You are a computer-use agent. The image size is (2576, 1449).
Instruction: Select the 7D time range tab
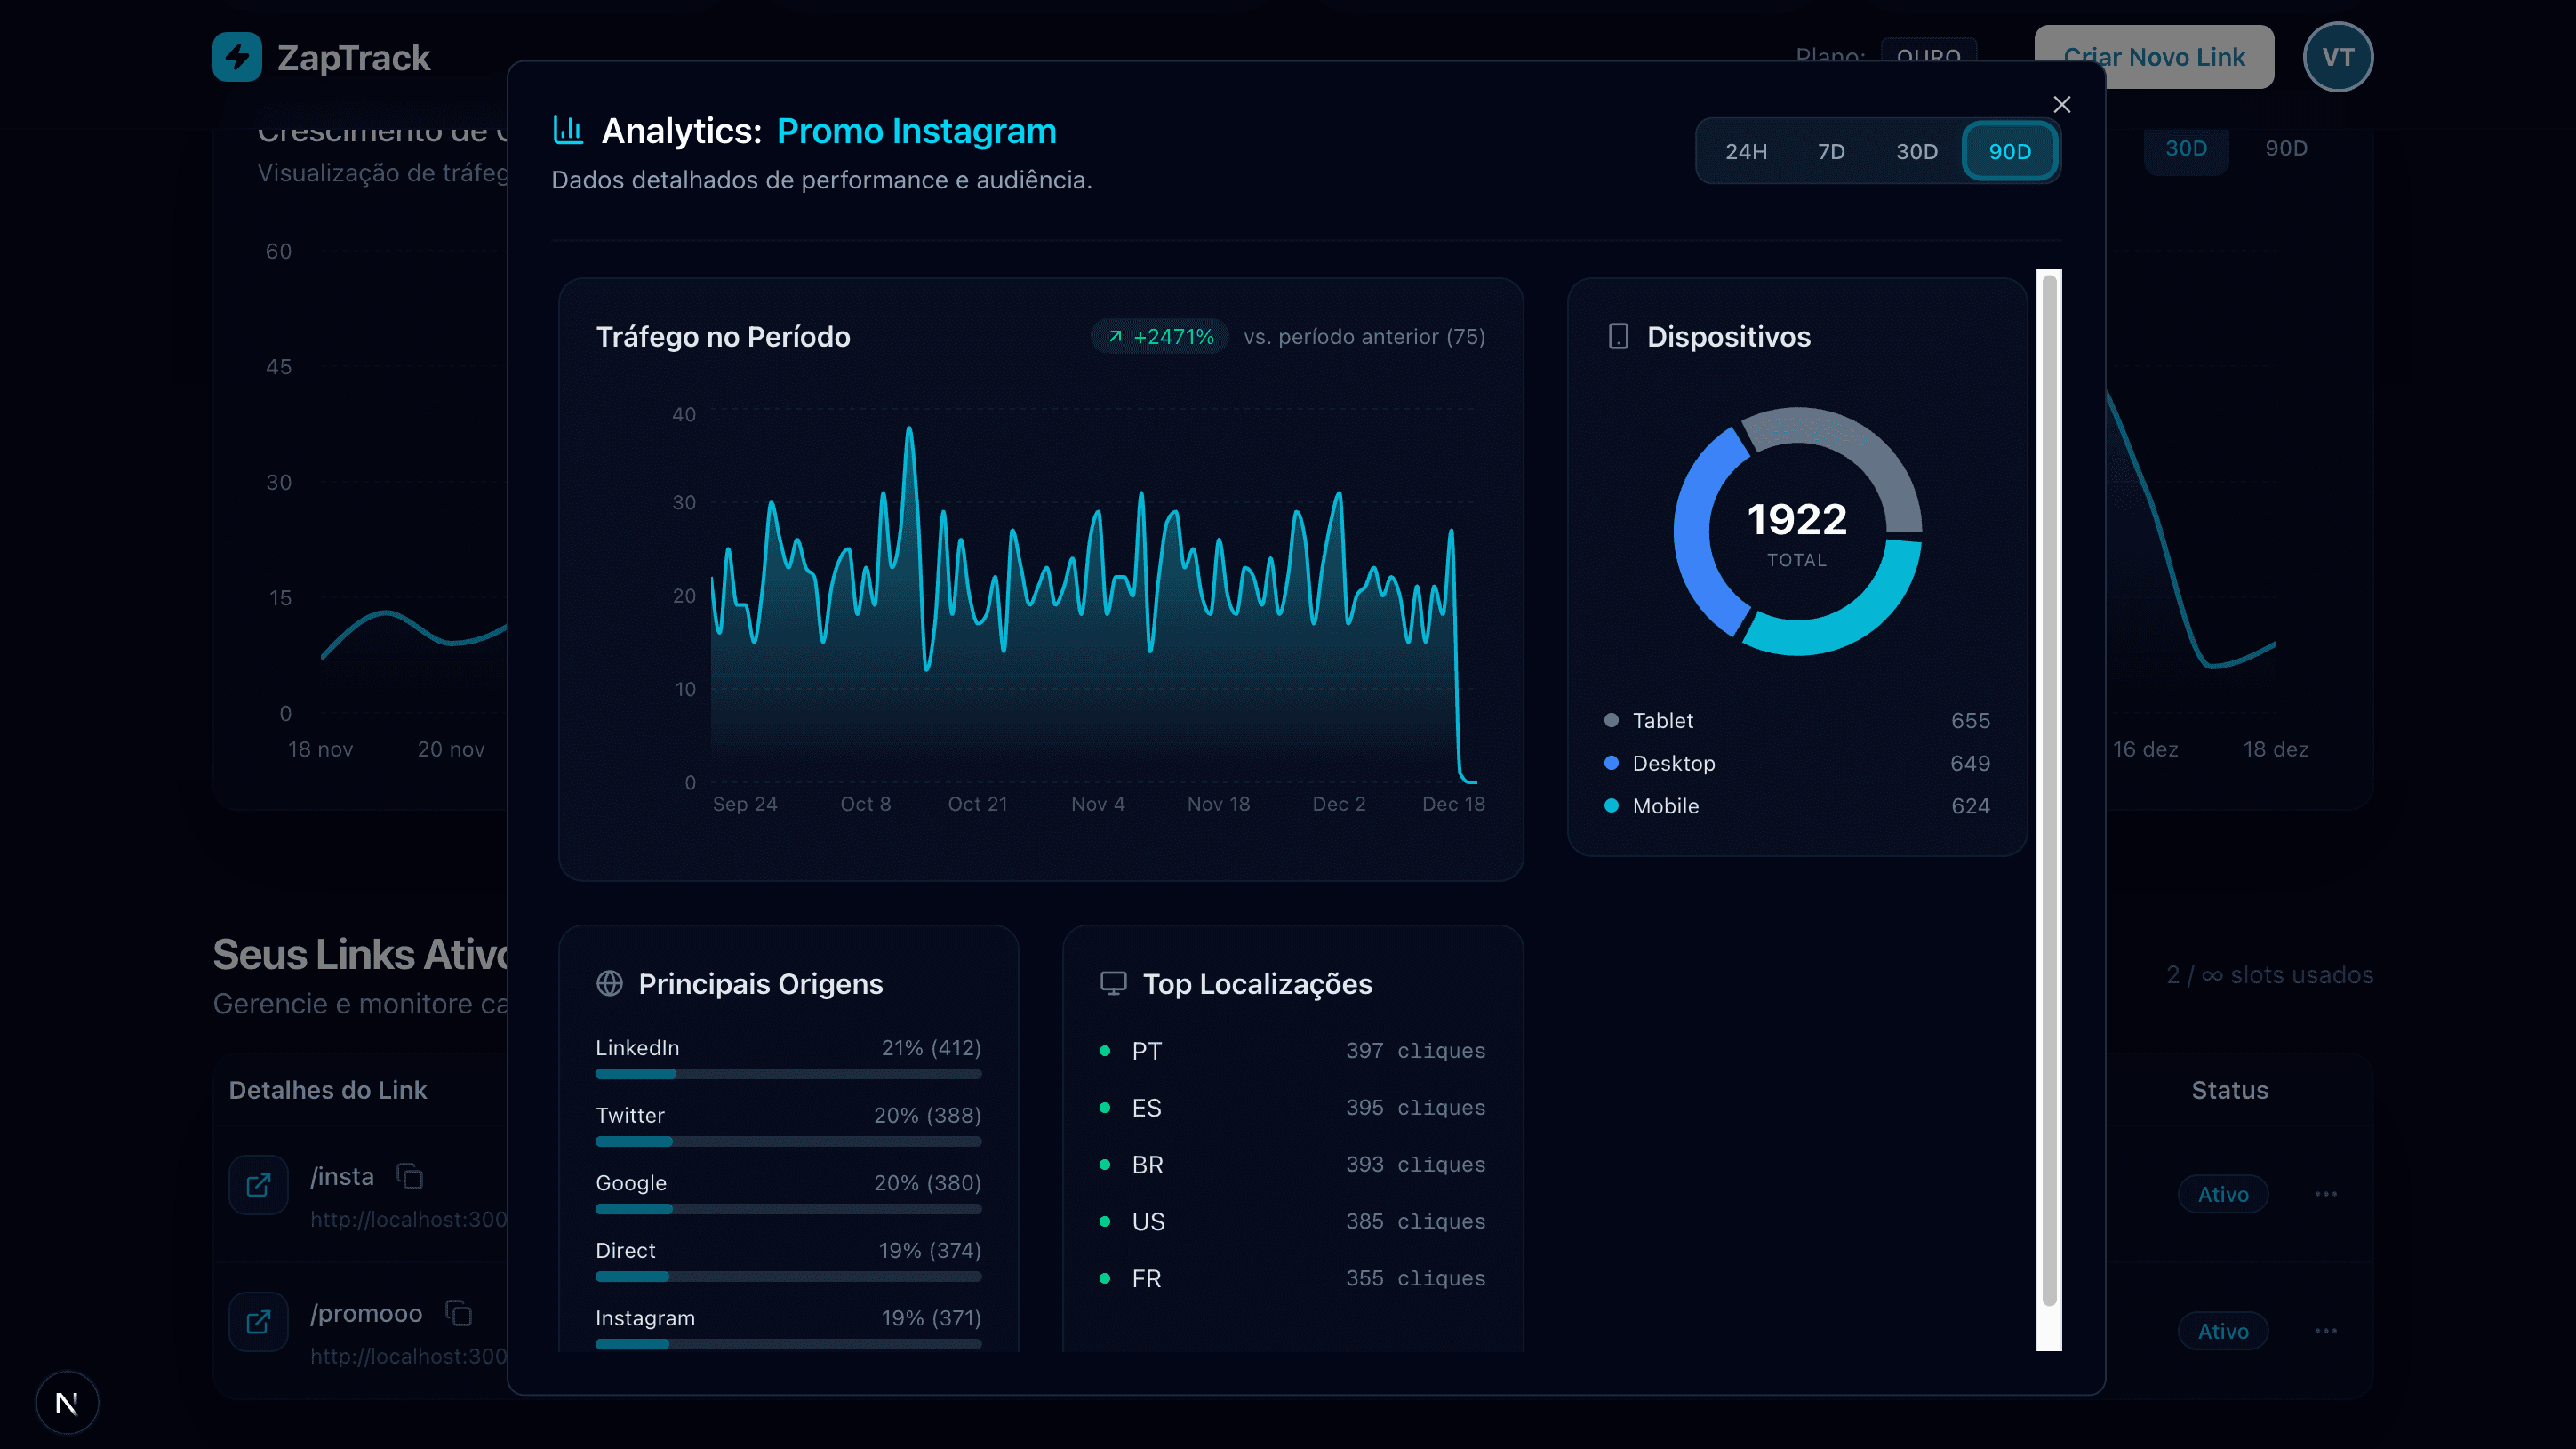(x=1831, y=151)
